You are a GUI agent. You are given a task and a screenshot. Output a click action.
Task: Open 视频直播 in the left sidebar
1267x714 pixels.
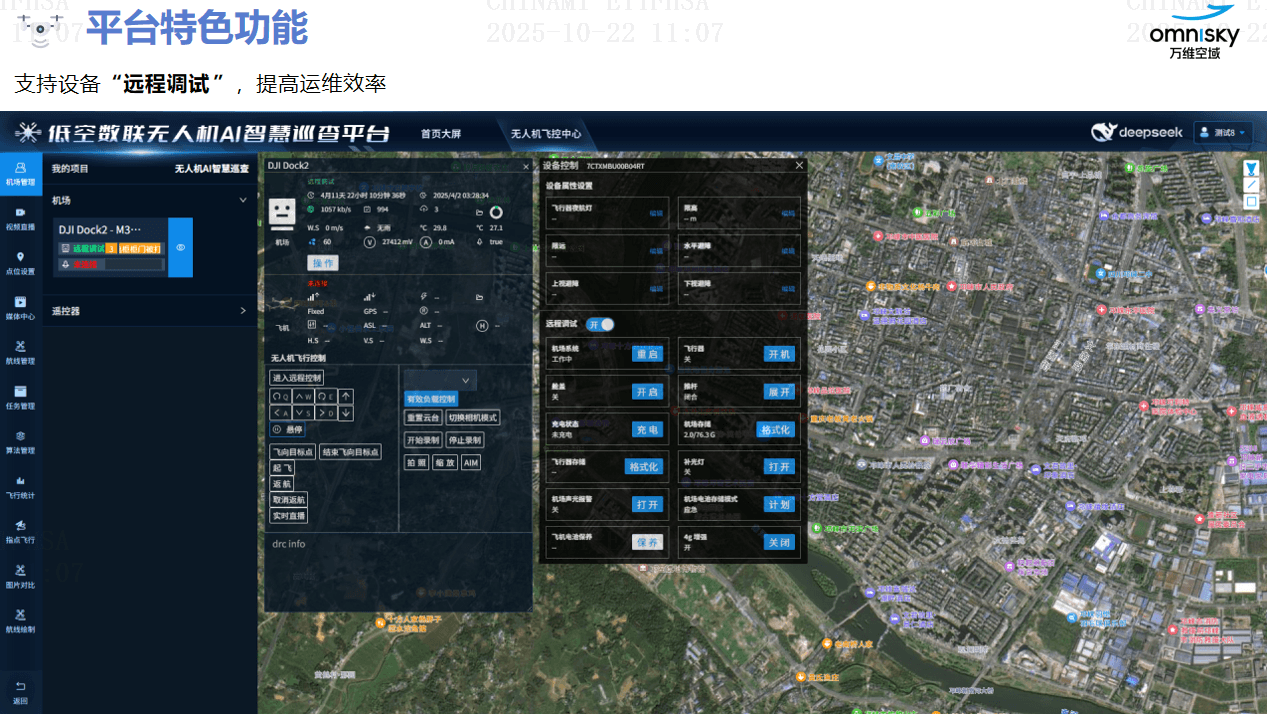tap(20, 218)
